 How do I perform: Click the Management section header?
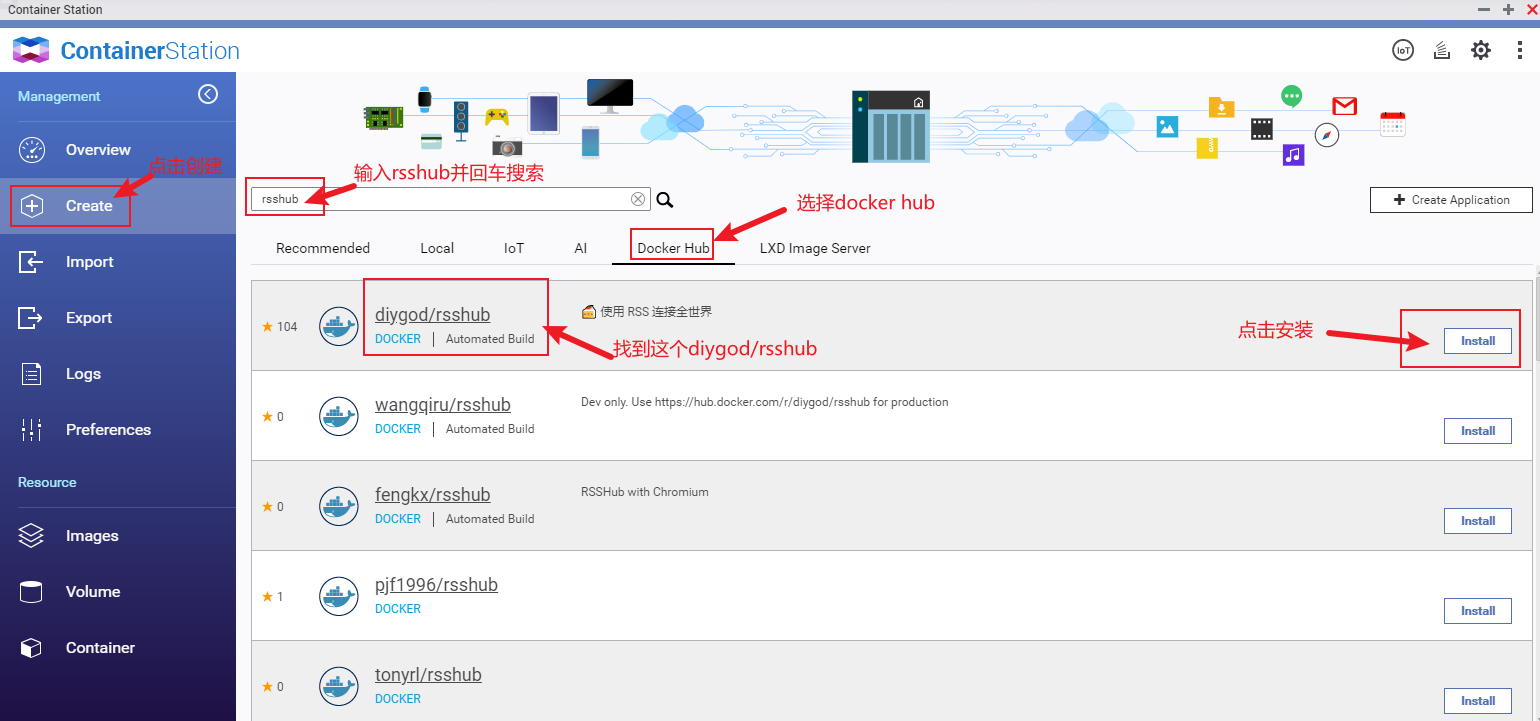point(59,97)
